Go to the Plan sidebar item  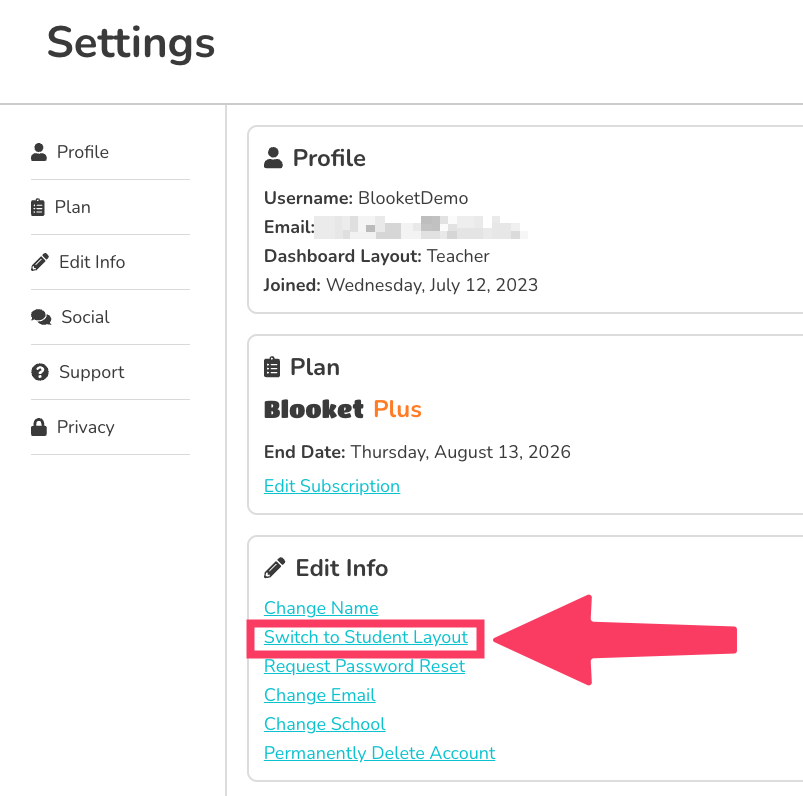click(x=72, y=207)
